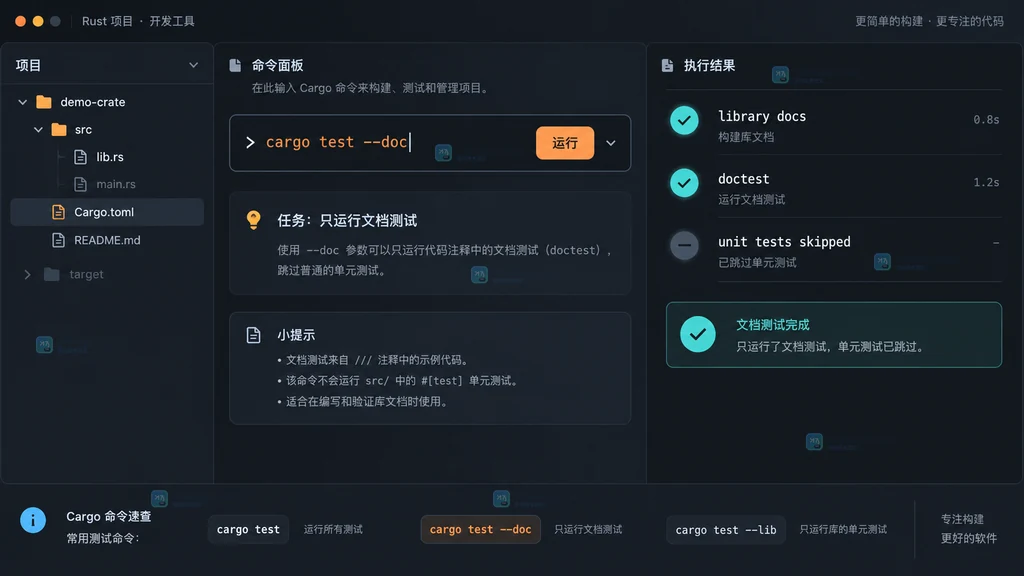Click the 已跳过单元测试 subtitle

click(x=757, y=263)
